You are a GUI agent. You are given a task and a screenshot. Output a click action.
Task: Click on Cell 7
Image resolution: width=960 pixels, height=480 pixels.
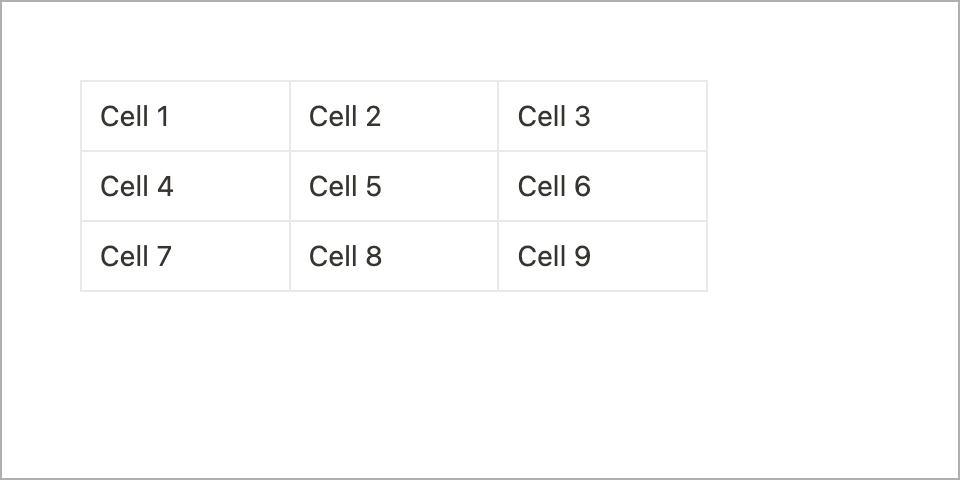click(x=185, y=256)
